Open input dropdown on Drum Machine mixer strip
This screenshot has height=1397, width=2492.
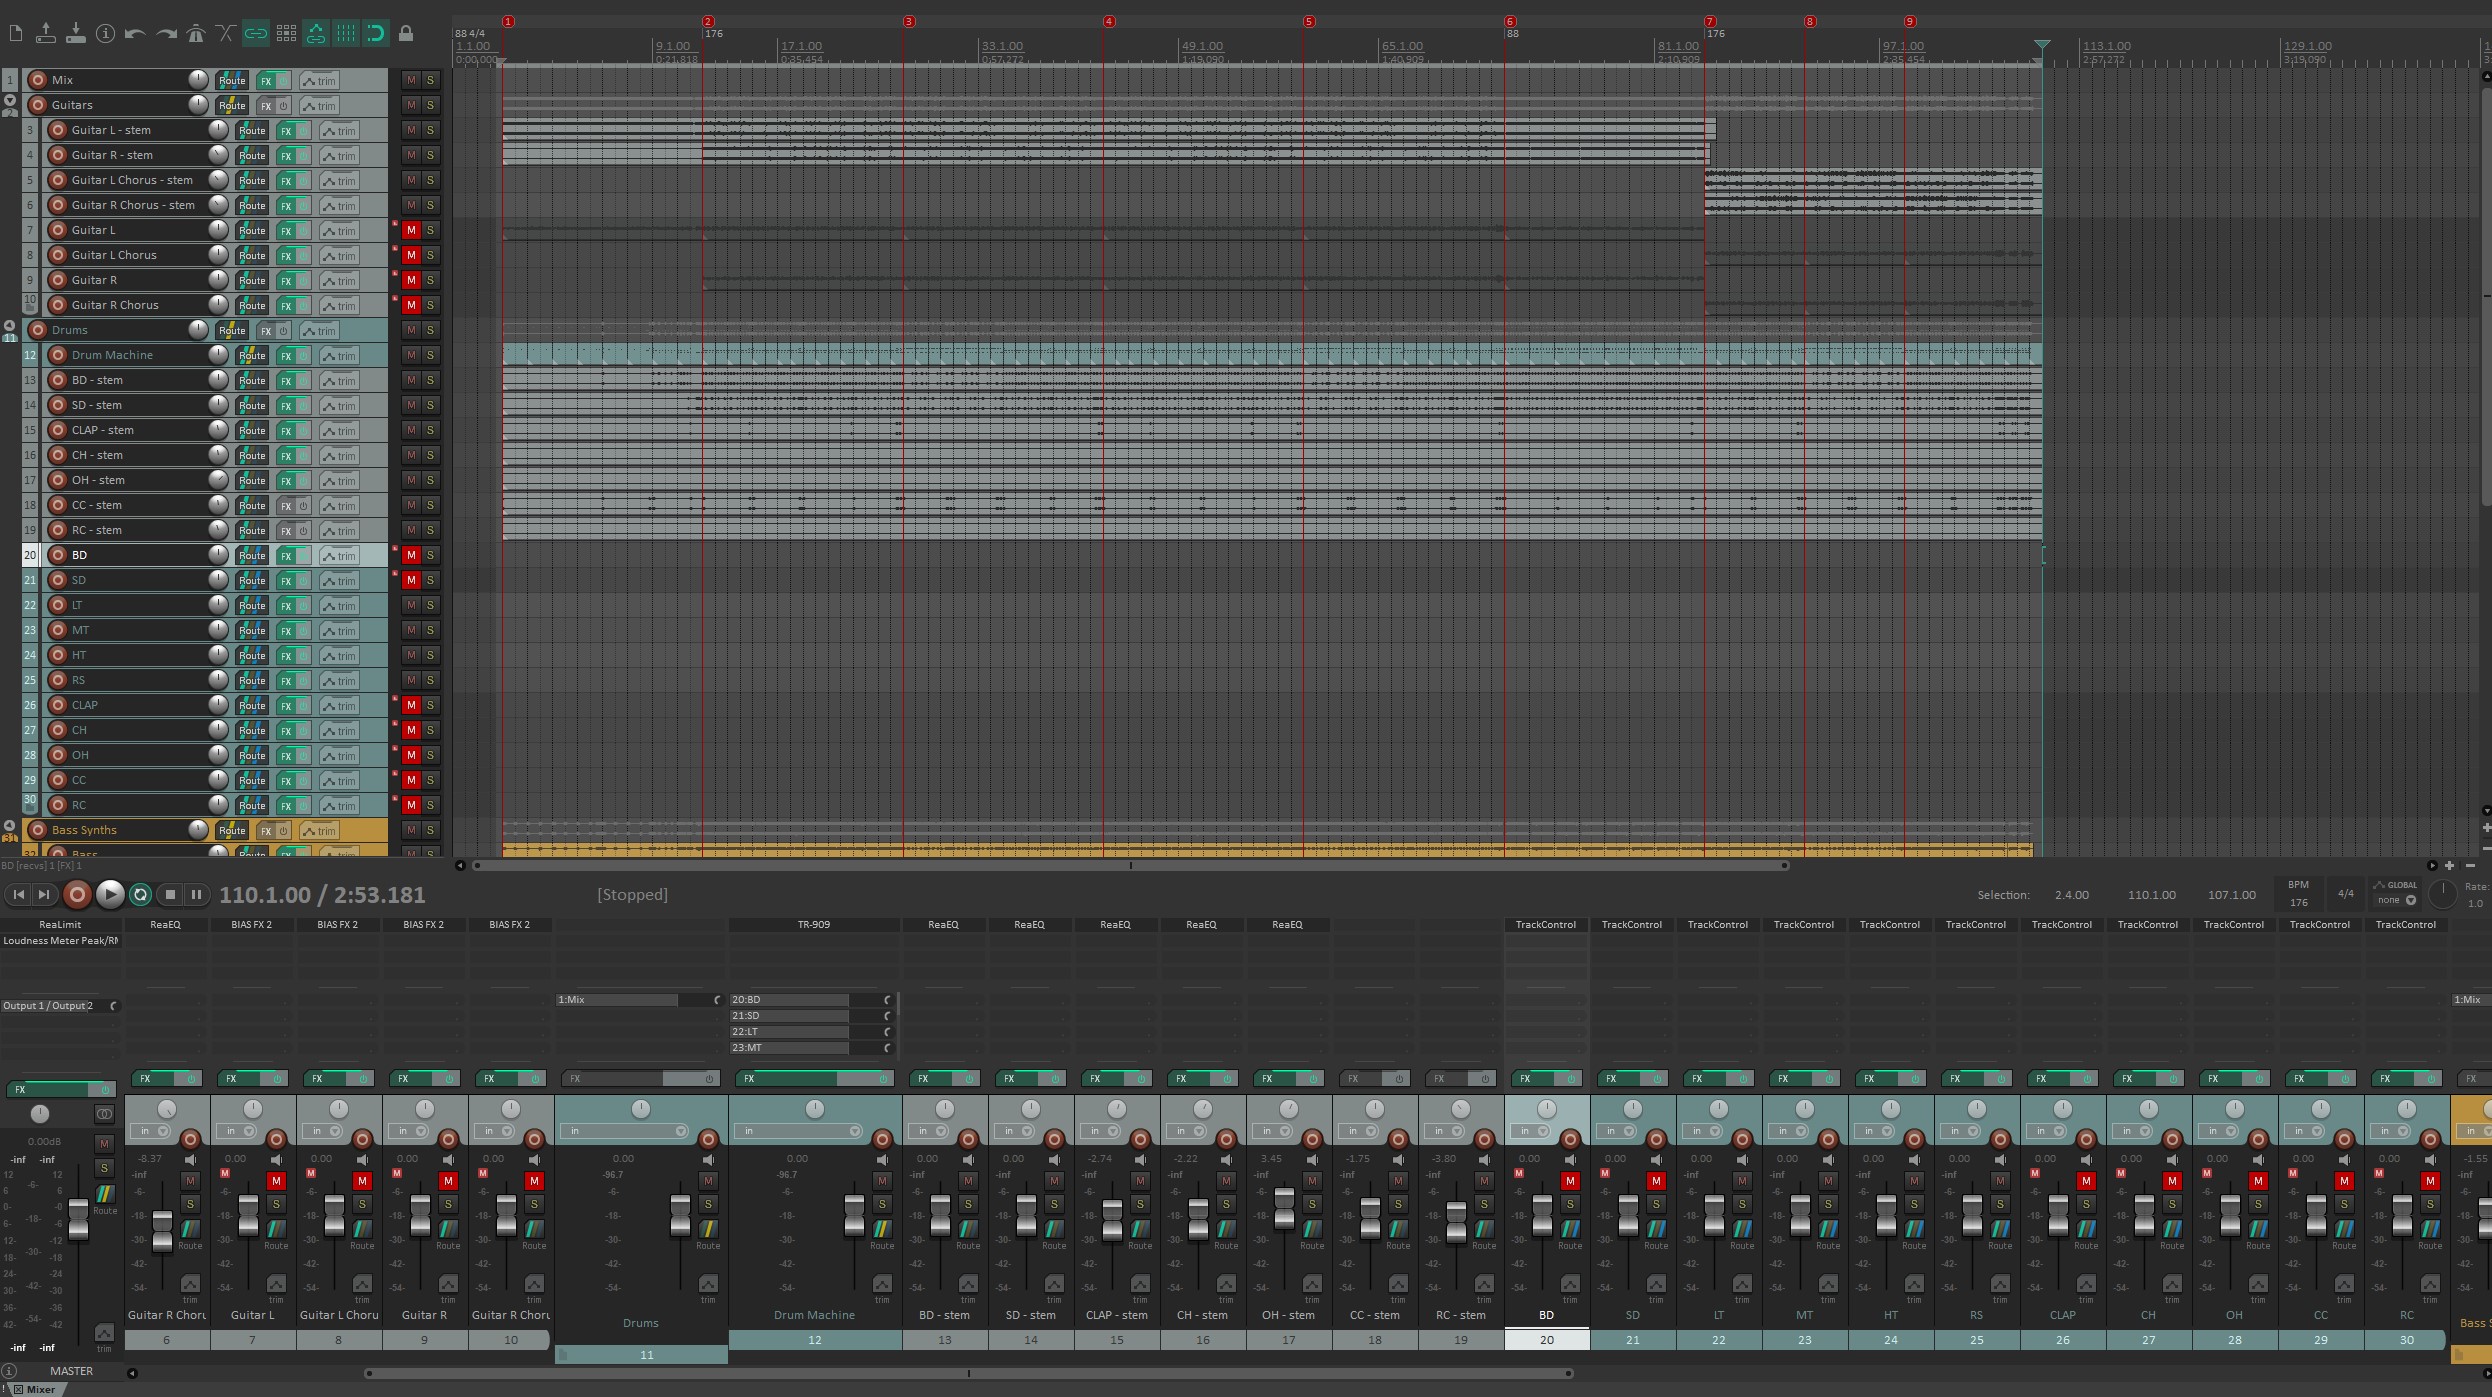point(799,1131)
